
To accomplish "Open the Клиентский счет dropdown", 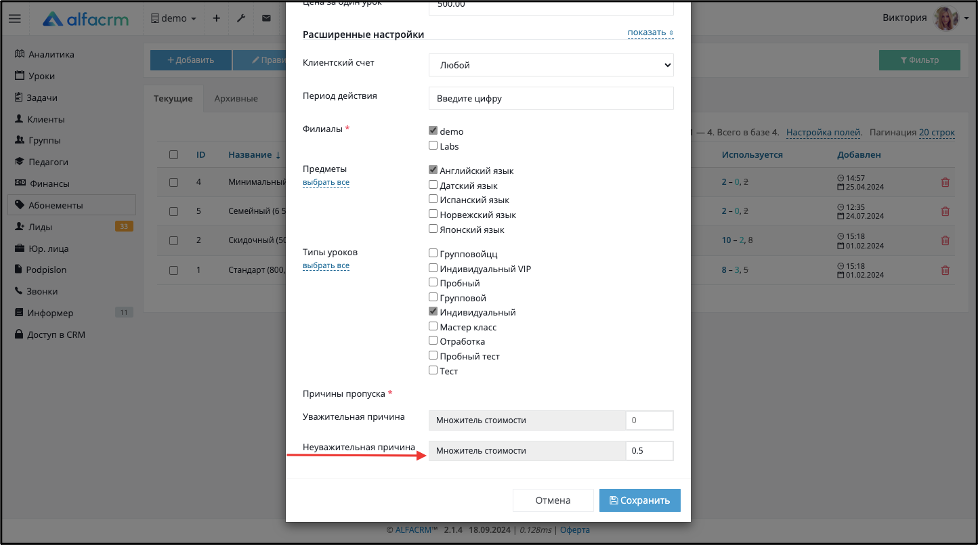I will point(551,65).
